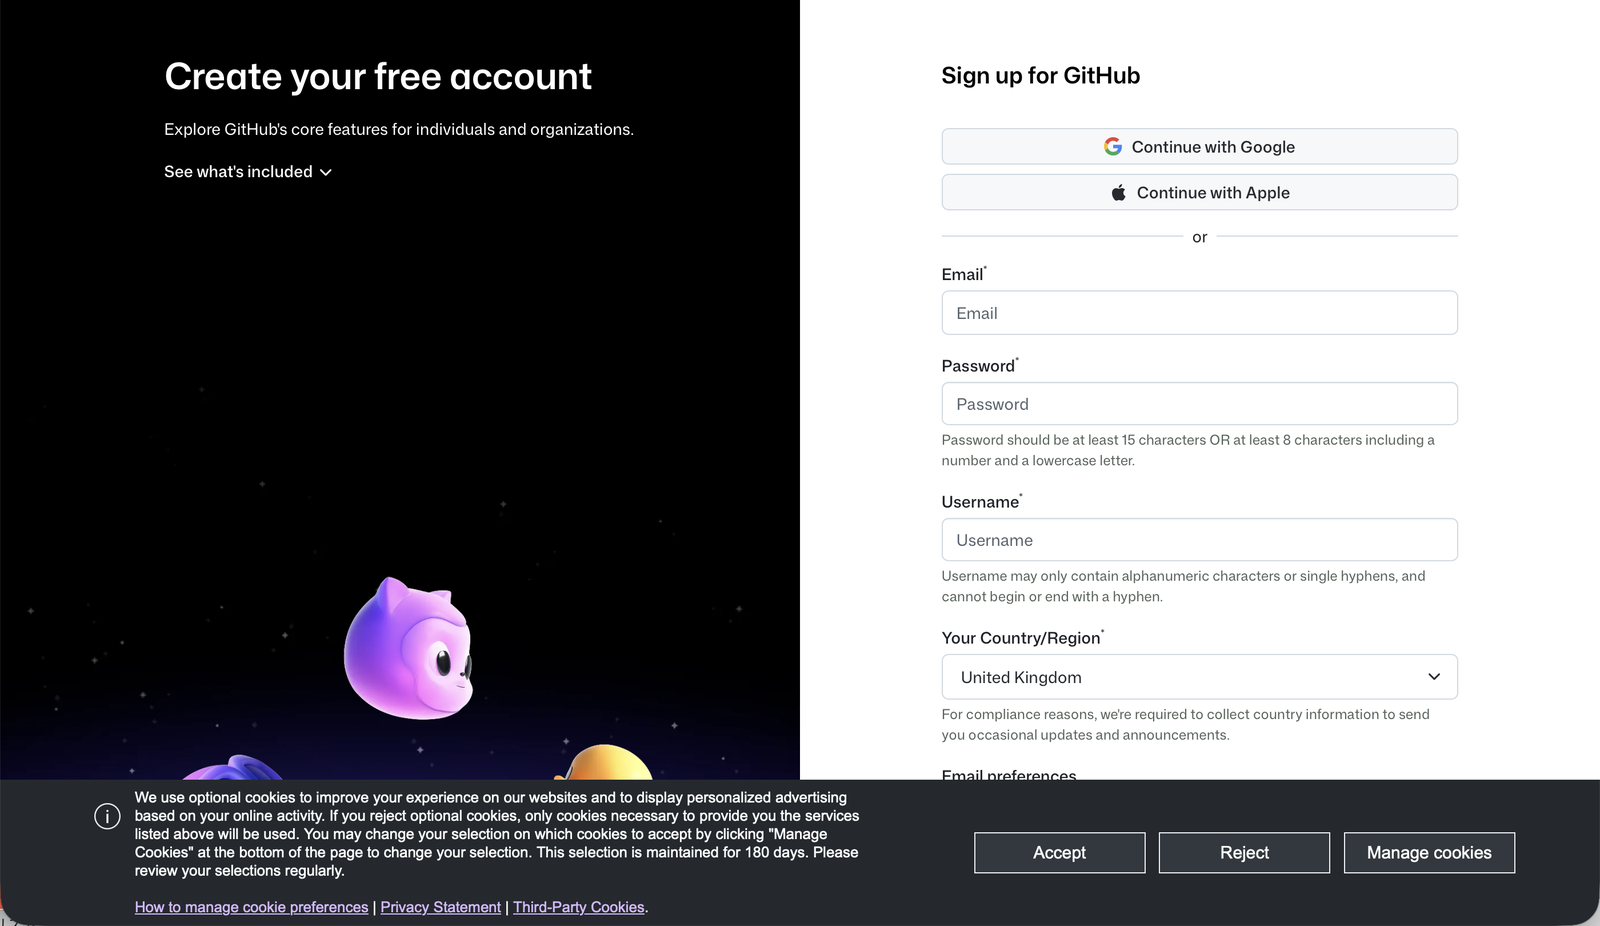Open How to manage cookie preferences
Image resolution: width=1600 pixels, height=926 pixels.
click(251, 907)
